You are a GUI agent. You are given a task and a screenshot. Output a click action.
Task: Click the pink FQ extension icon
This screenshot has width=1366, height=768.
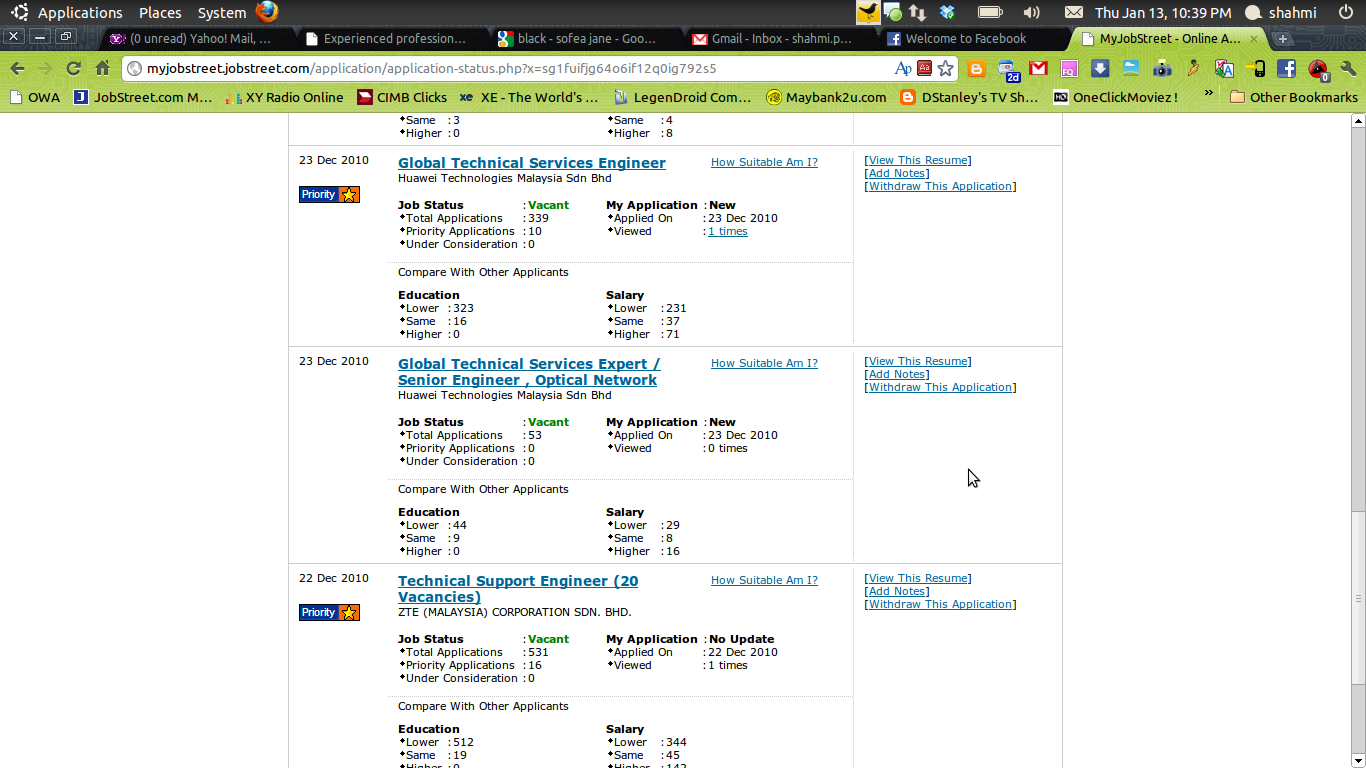point(1068,68)
